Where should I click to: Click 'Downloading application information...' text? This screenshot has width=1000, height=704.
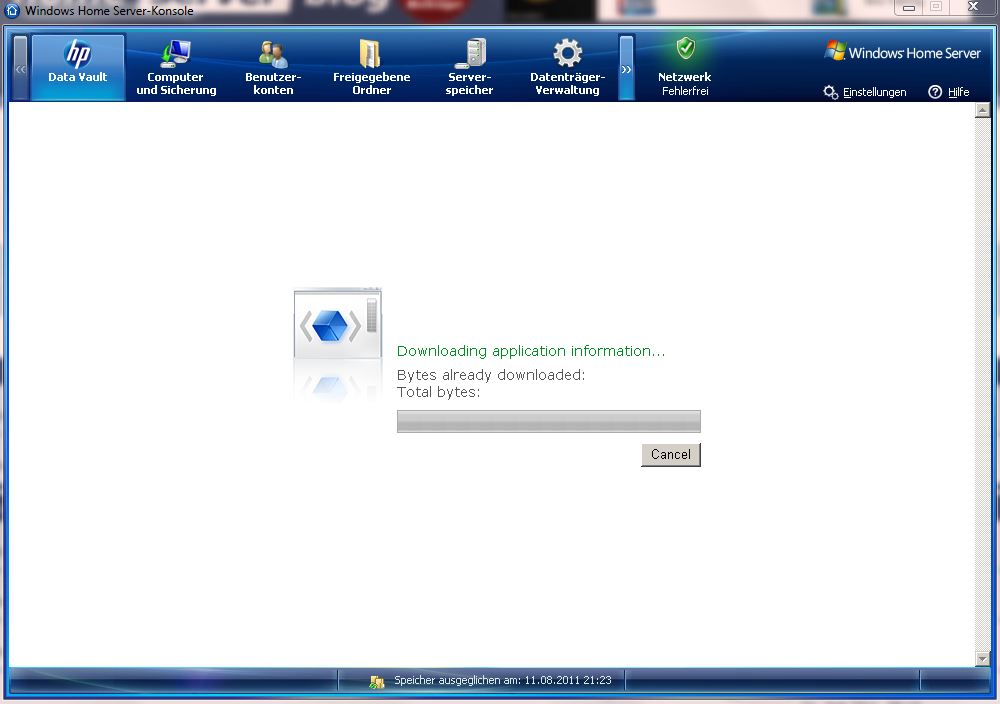[531, 351]
